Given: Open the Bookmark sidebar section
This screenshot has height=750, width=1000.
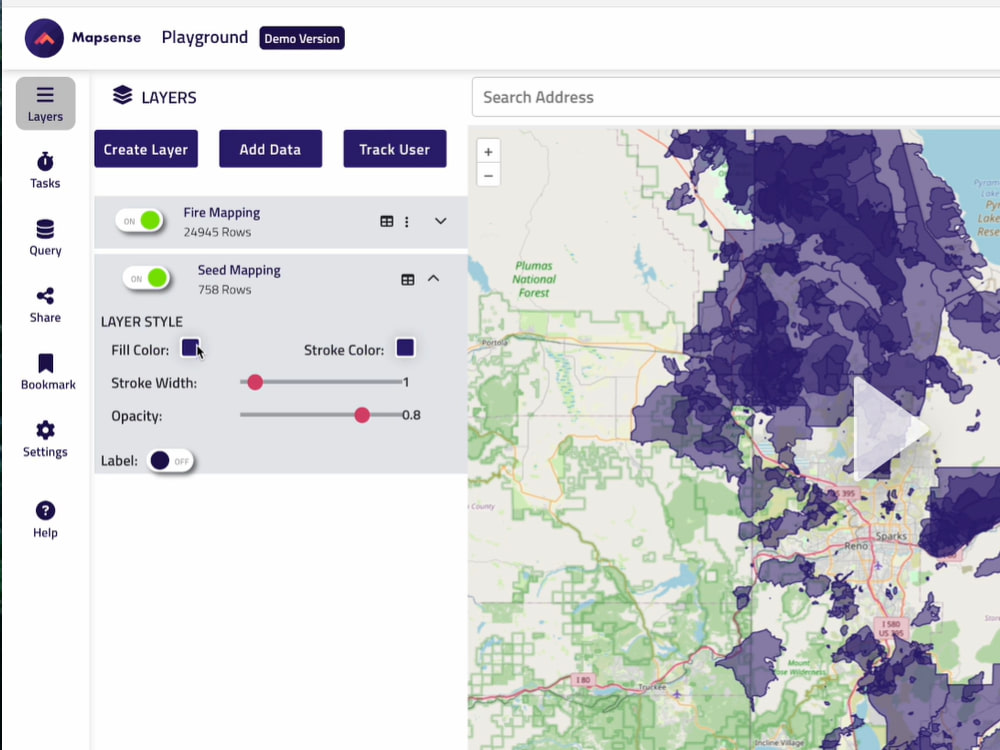Looking at the screenshot, I should [x=48, y=372].
